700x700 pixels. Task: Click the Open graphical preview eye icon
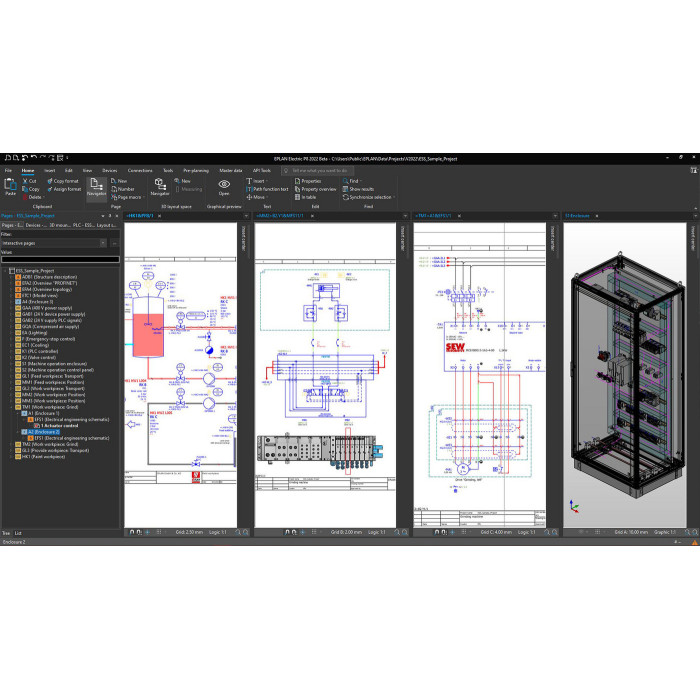(x=224, y=185)
